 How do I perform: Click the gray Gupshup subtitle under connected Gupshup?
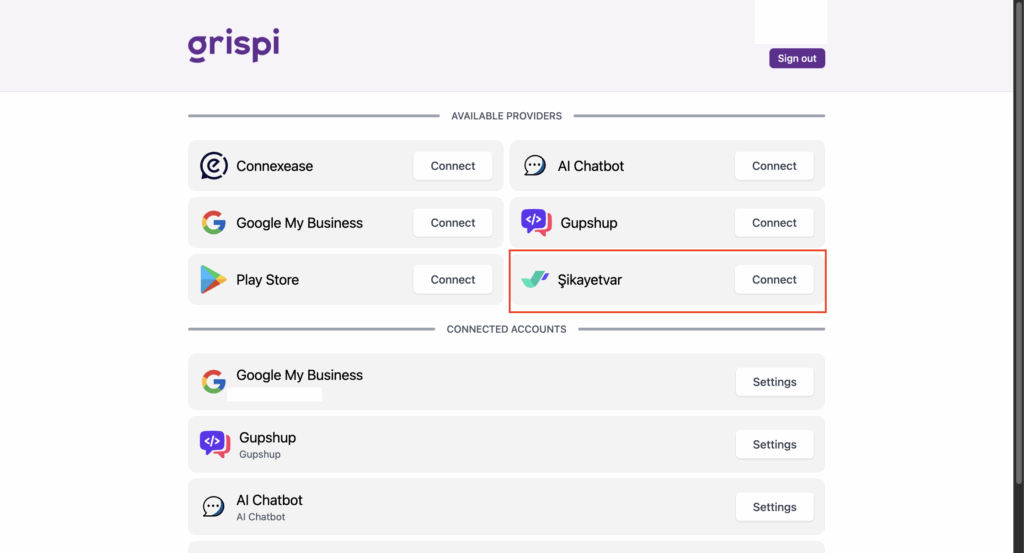click(x=260, y=454)
